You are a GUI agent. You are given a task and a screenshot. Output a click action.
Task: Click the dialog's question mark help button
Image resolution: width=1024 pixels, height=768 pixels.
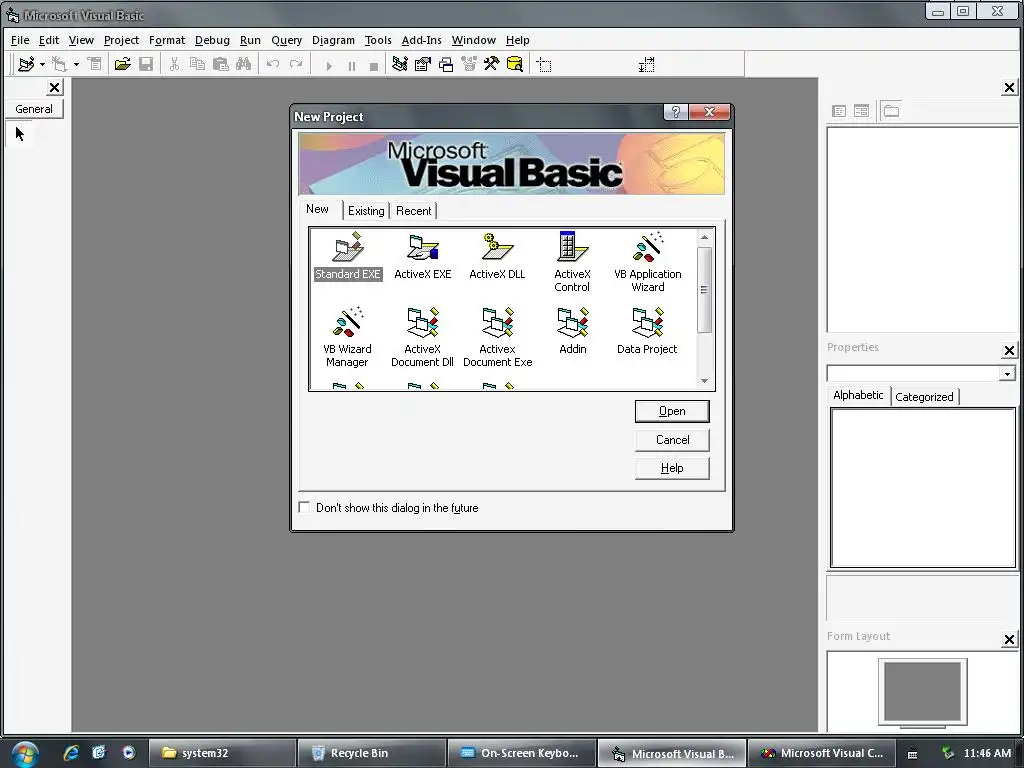[675, 112]
